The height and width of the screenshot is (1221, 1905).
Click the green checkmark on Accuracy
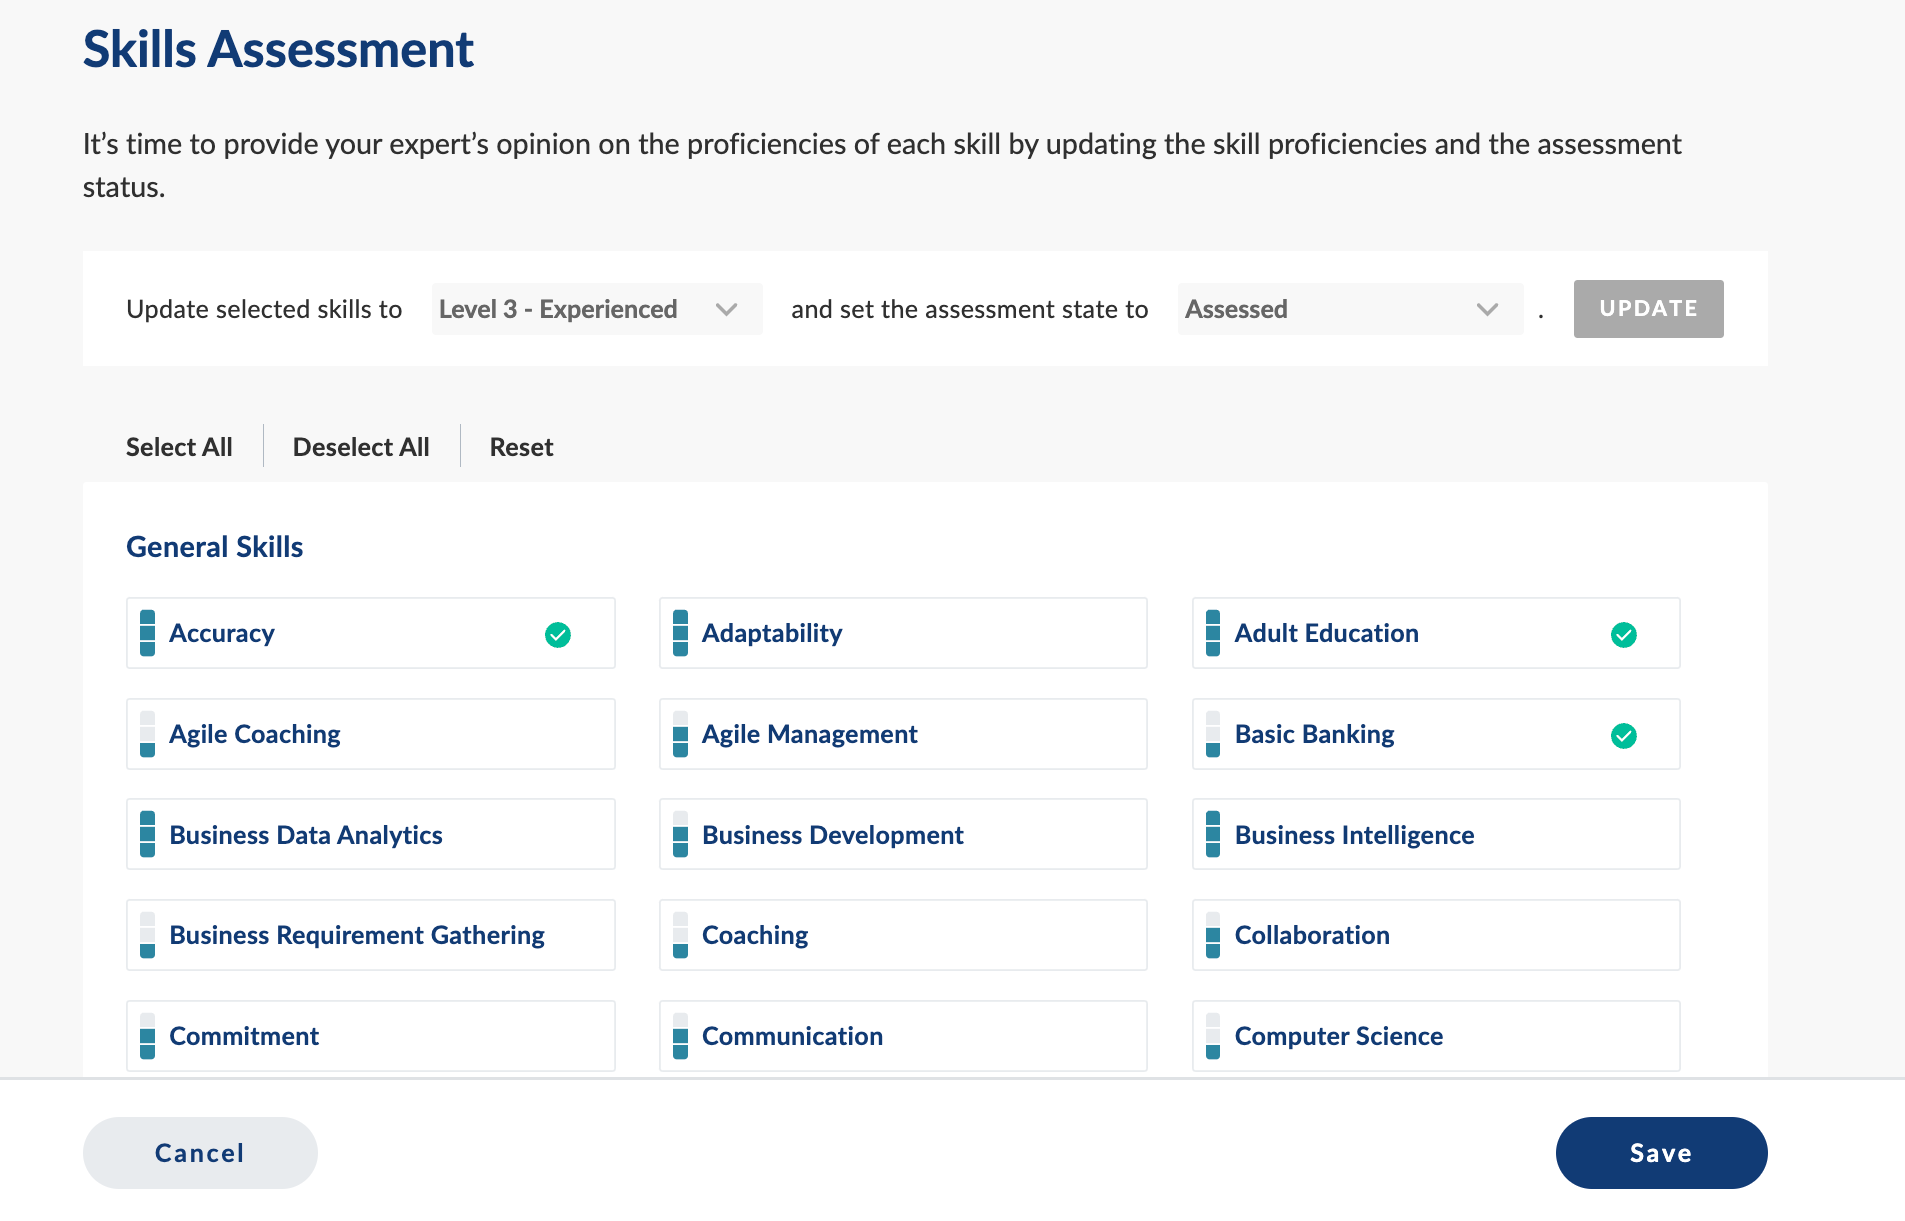557,634
